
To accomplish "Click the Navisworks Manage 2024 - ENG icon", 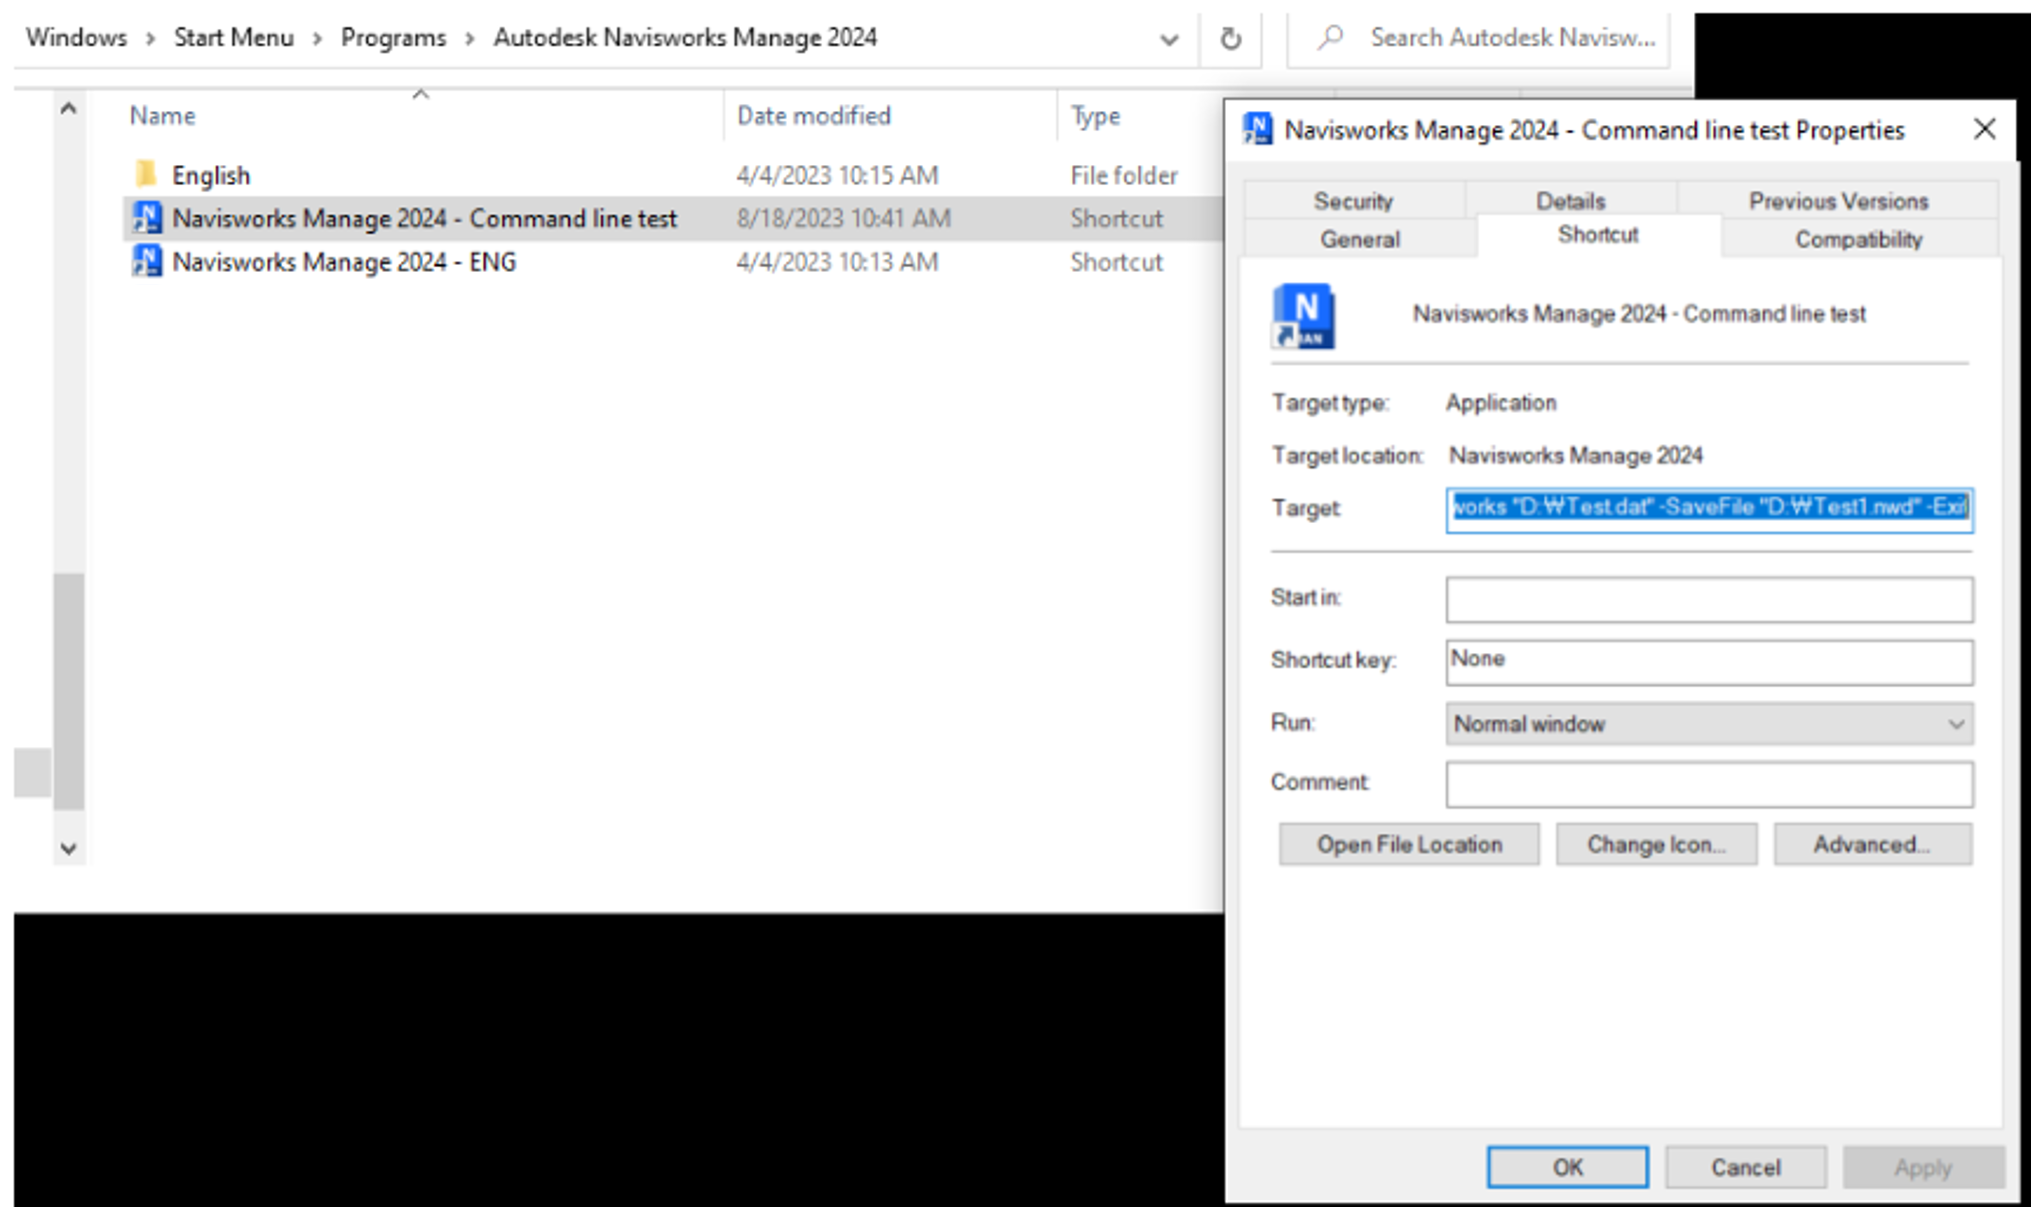I will 147,262.
